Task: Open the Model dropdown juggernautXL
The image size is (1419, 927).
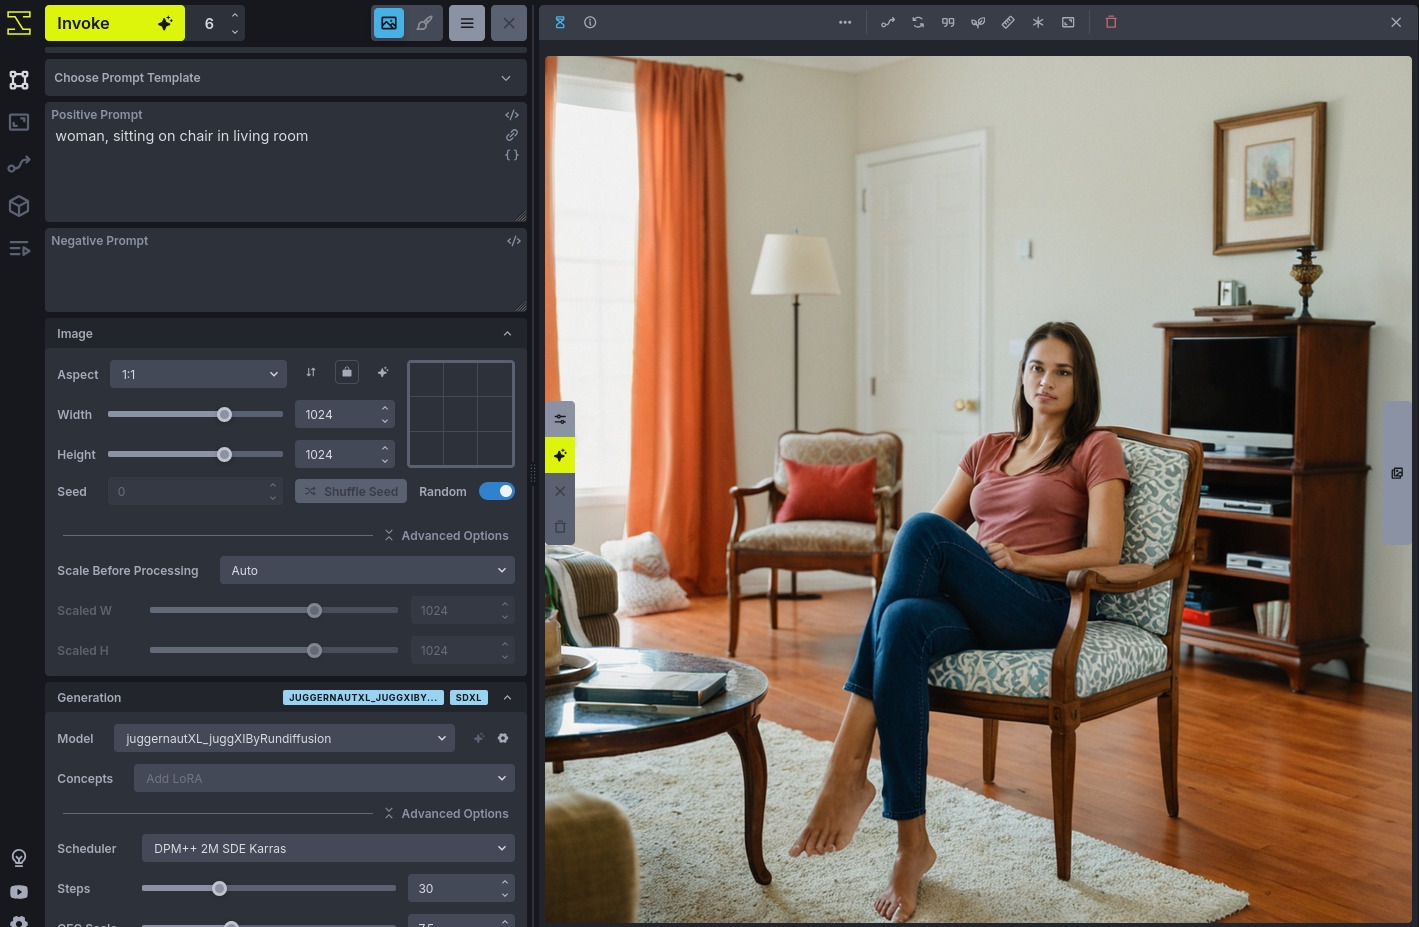Action: point(284,738)
